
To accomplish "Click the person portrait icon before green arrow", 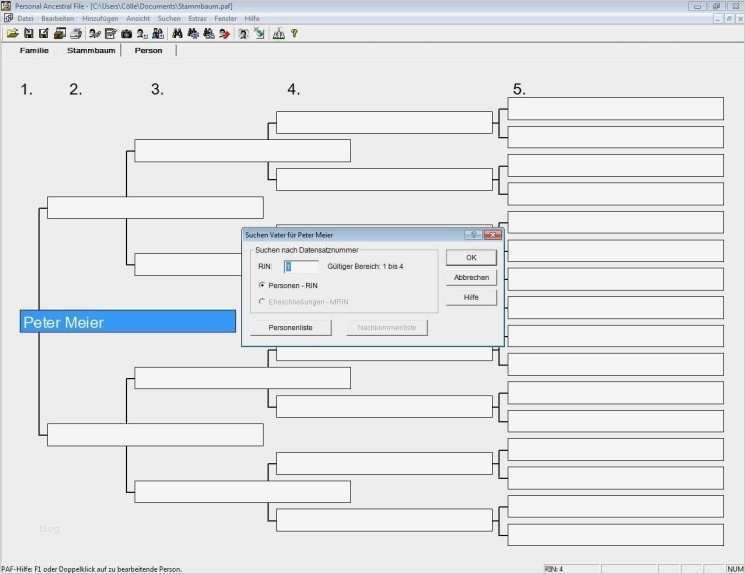I will click(x=244, y=33).
